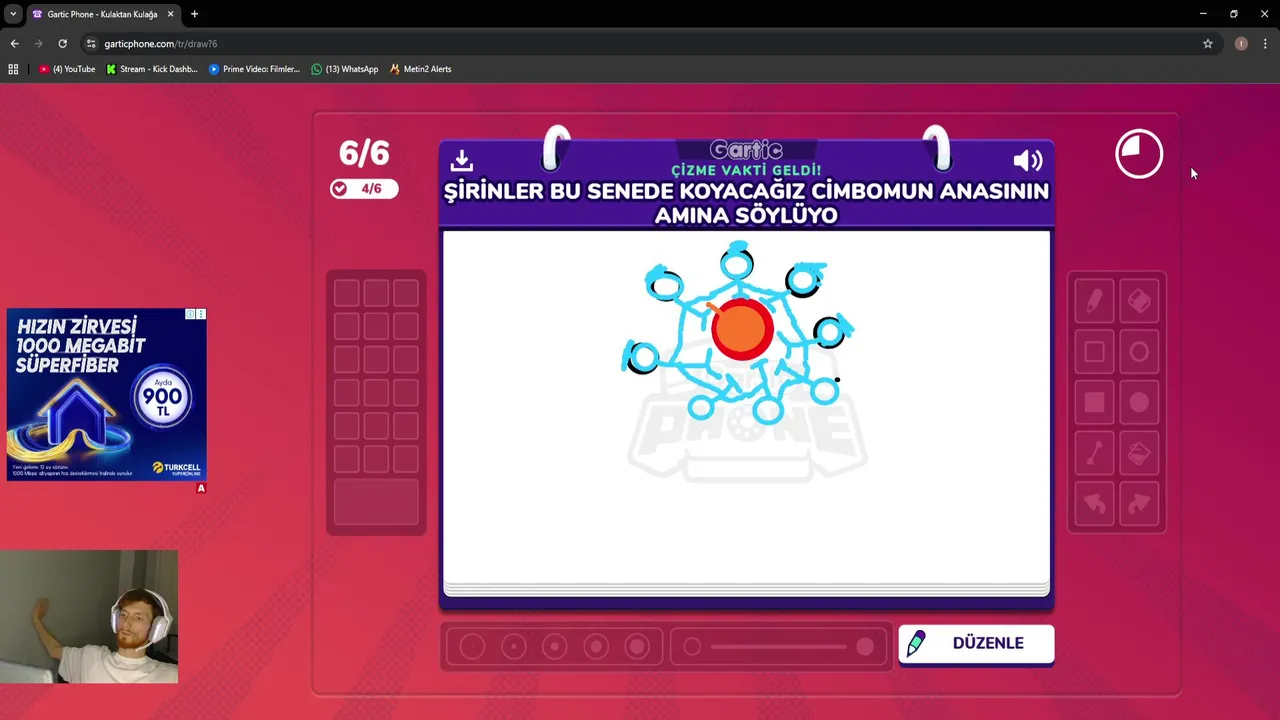Choose the smallest brush size circle
1280x720 pixels.
click(472, 647)
